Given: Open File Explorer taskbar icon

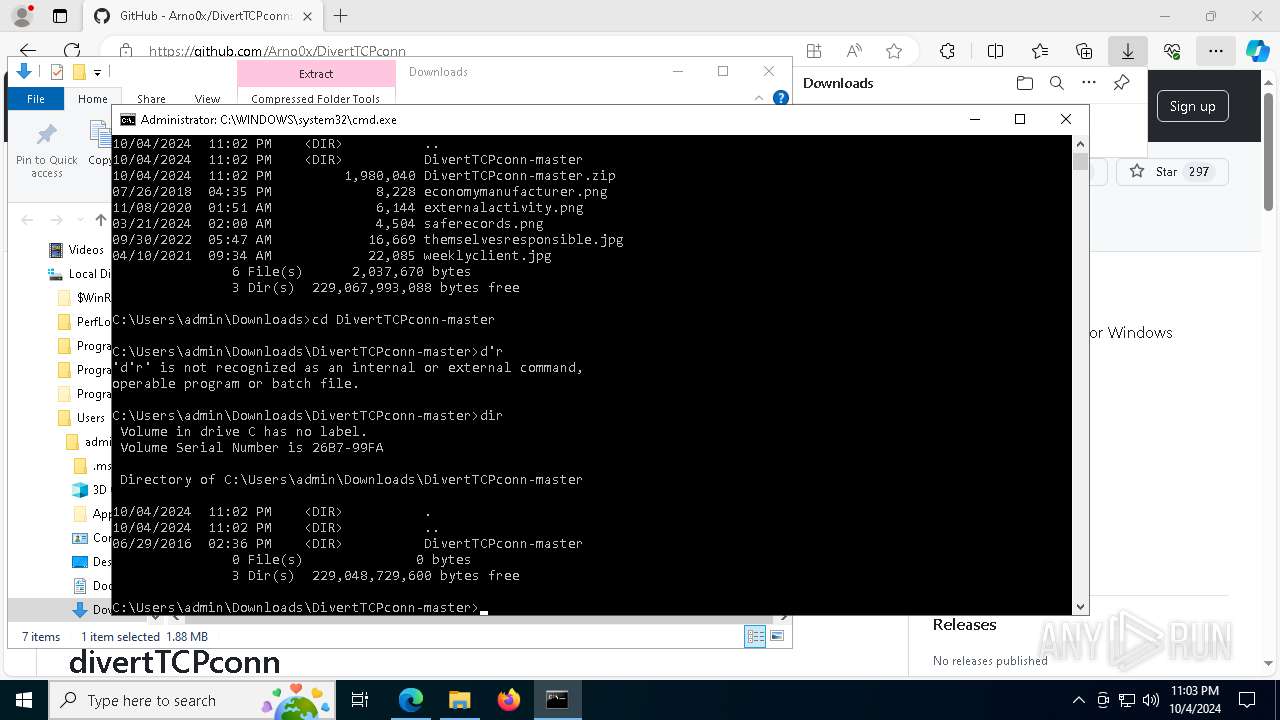Looking at the screenshot, I should click(x=459, y=700).
